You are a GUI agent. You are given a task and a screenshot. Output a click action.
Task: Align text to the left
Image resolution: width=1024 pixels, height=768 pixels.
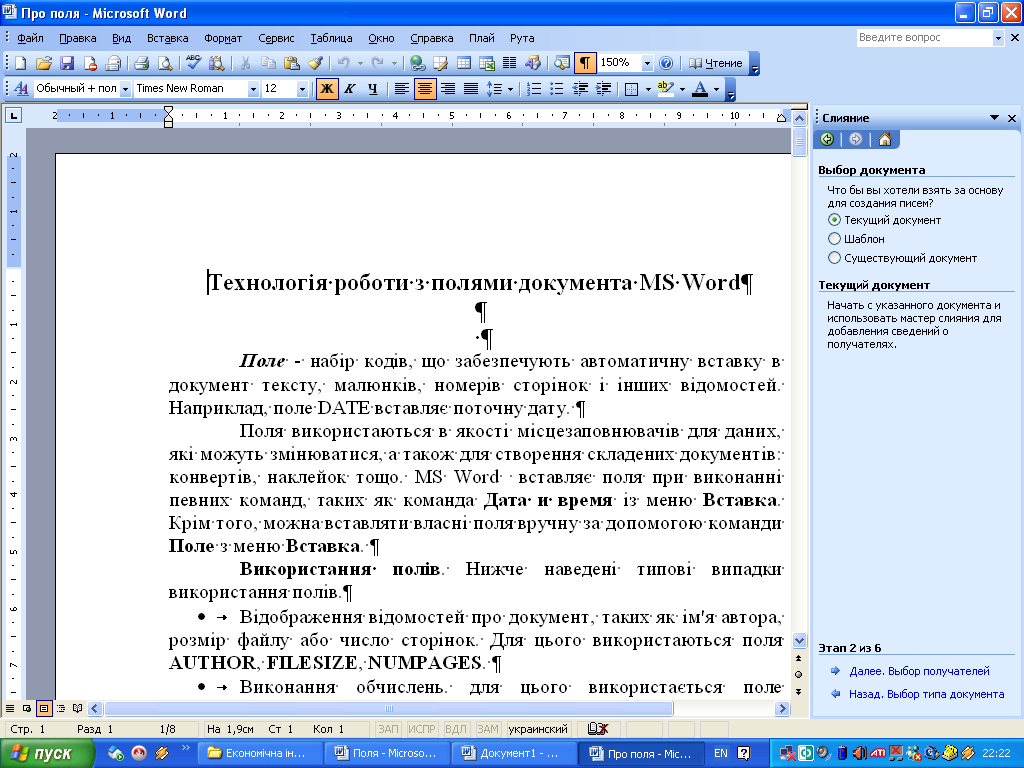pos(402,88)
